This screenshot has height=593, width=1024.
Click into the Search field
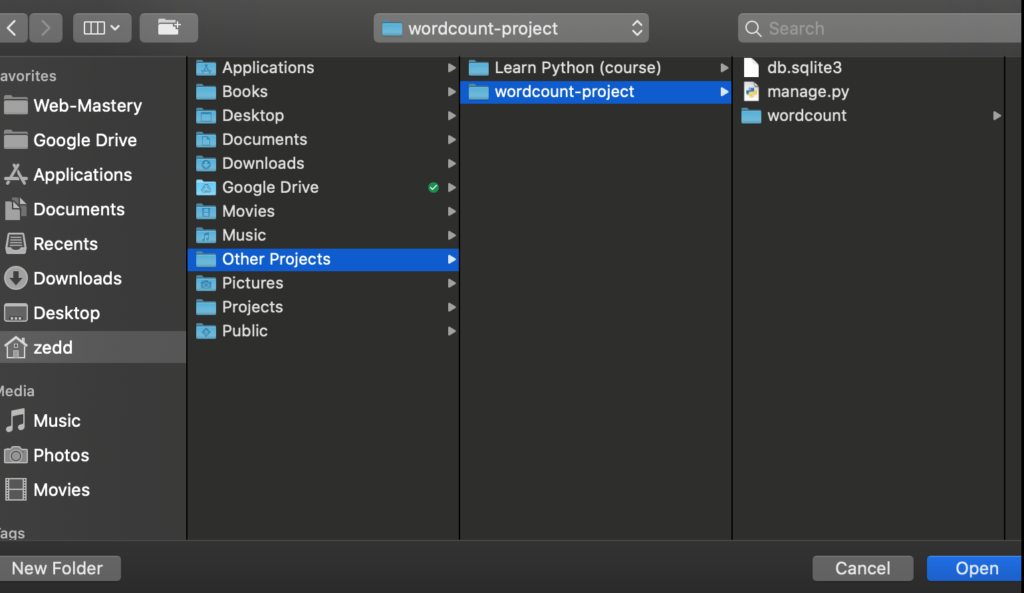880,28
